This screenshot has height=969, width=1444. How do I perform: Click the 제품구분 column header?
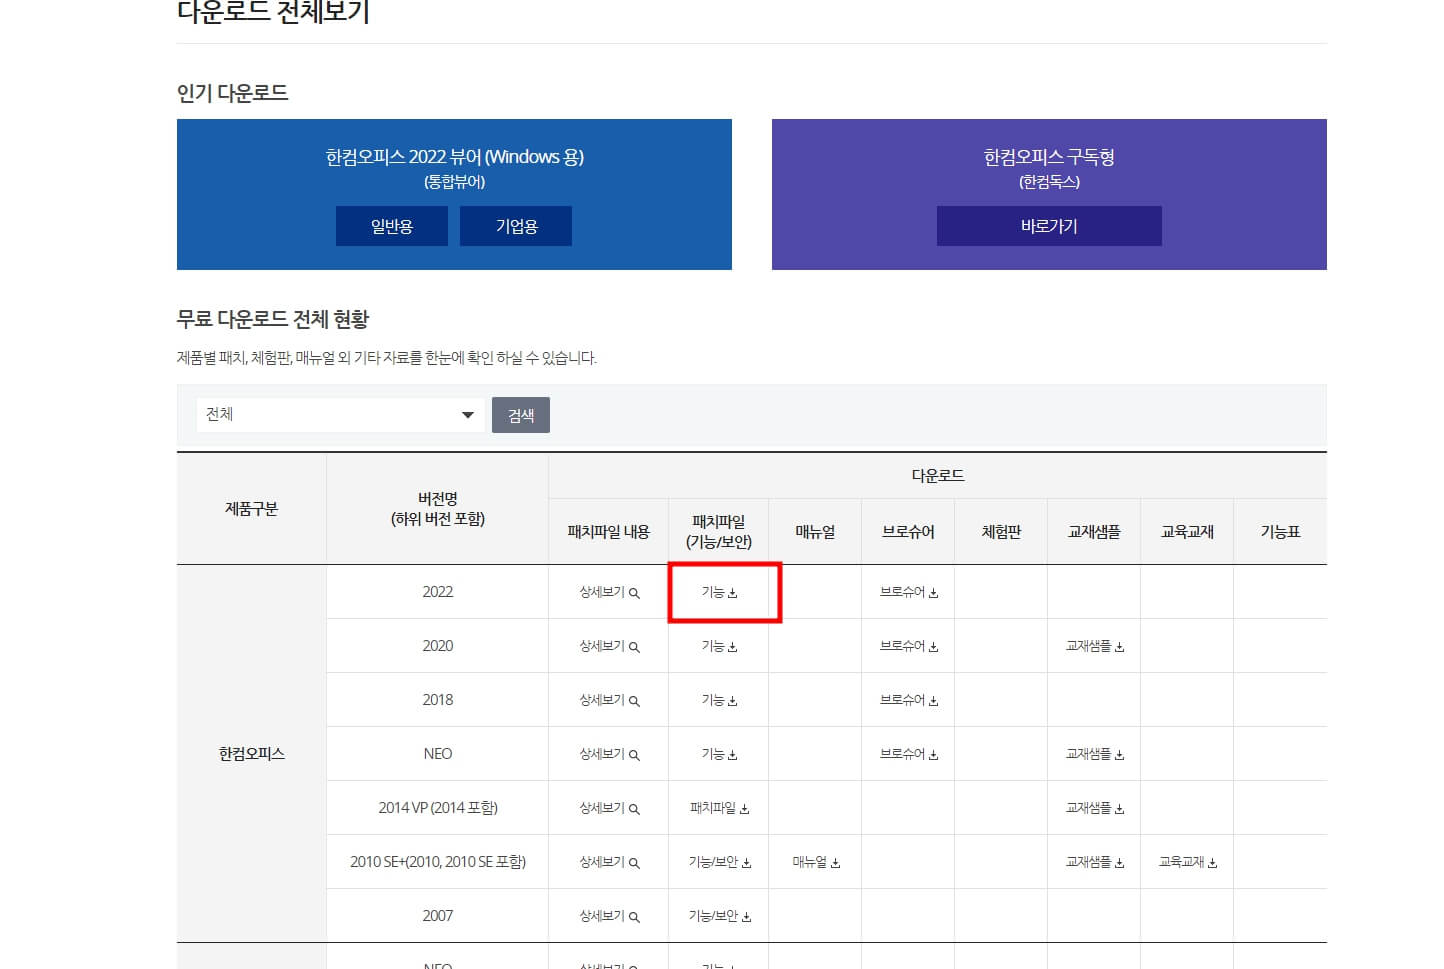tap(252, 509)
